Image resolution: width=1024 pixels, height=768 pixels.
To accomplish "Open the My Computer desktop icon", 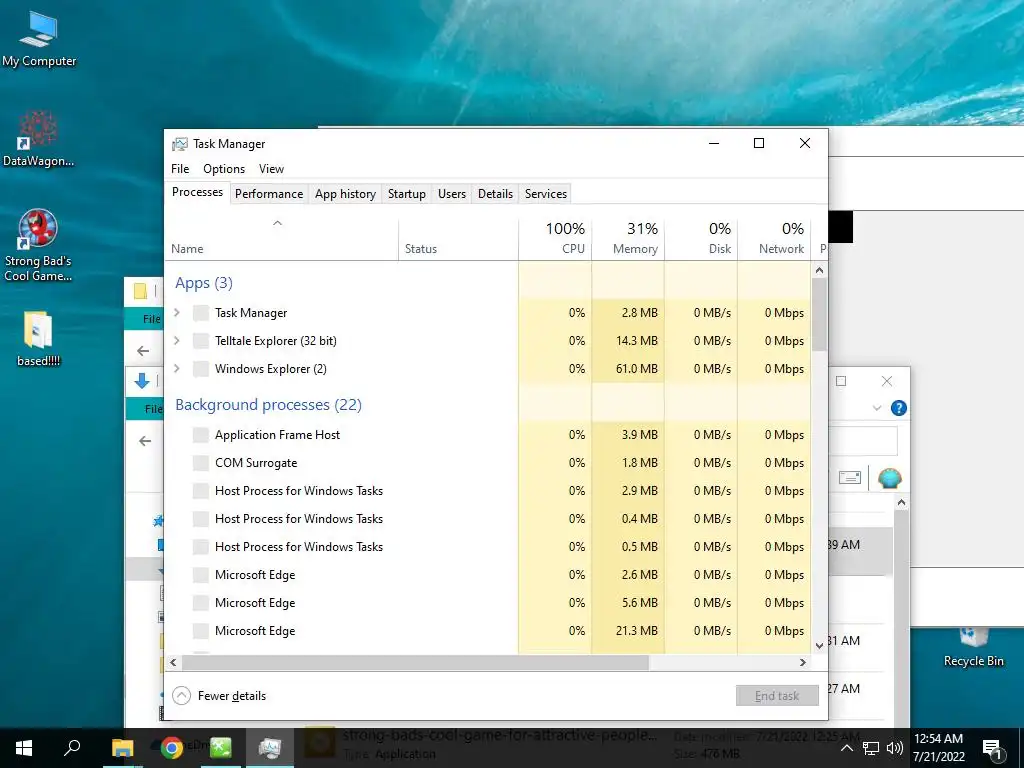I will (39, 39).
